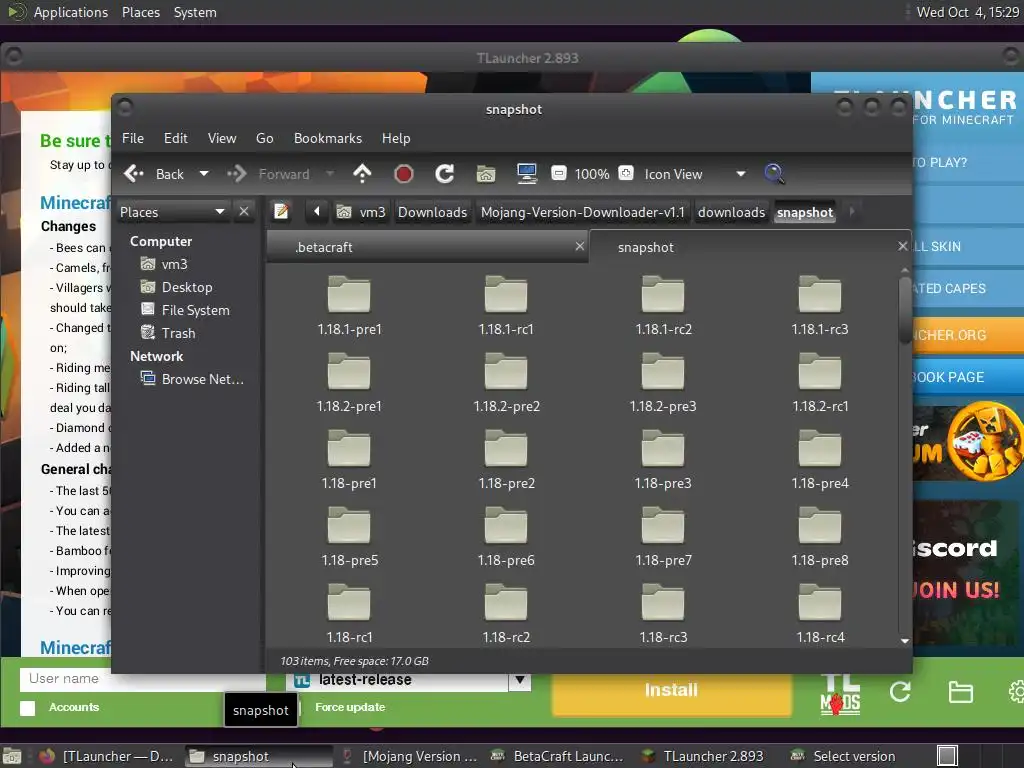1024x768 pixels.
Task: Open the Help menu
Action: pos(396,138)
